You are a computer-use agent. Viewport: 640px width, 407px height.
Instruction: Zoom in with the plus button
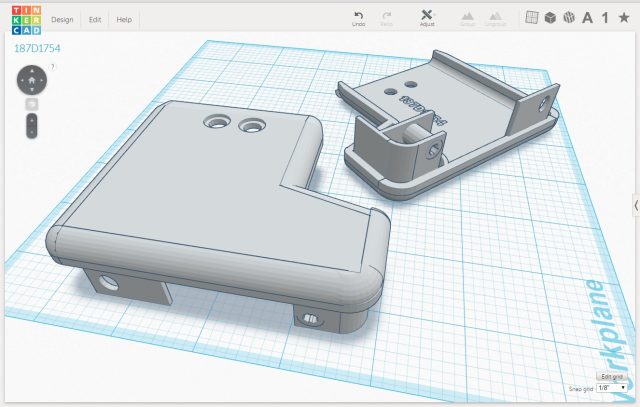pyautogui.click(x=32, y=120)
